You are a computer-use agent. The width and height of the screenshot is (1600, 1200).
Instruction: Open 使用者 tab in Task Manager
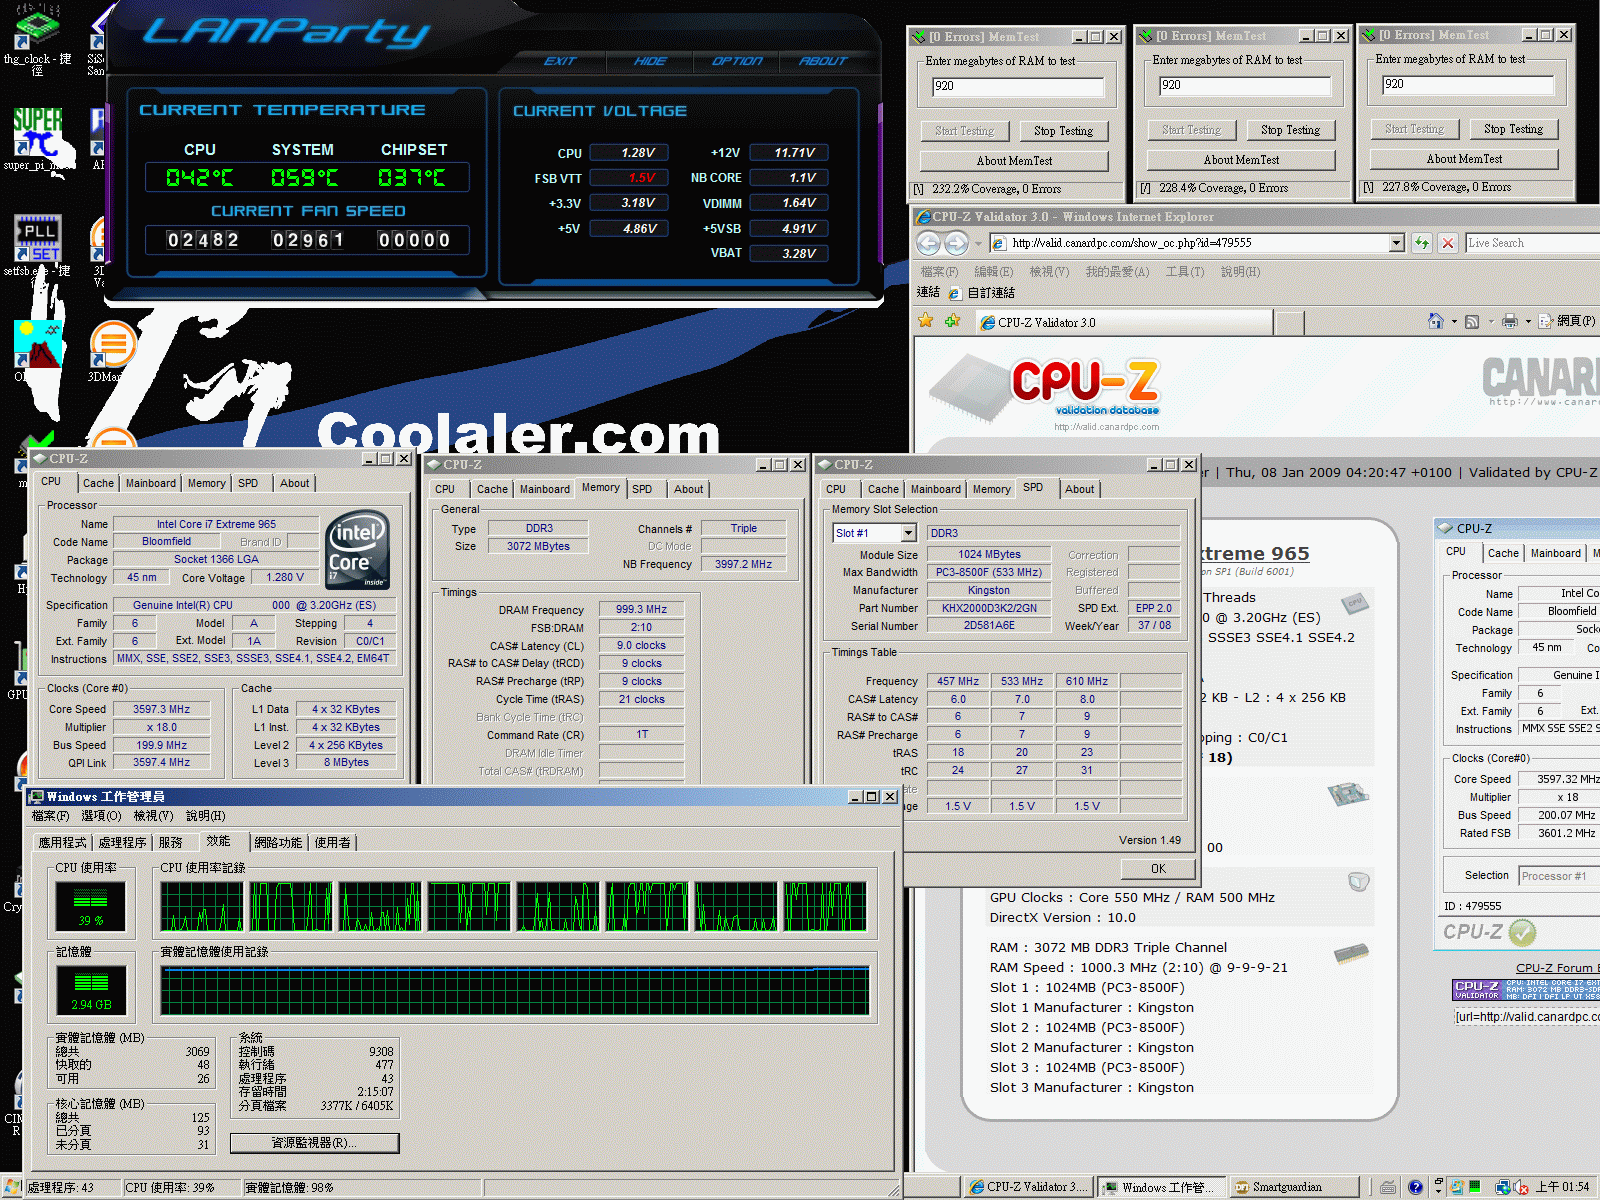332,842
